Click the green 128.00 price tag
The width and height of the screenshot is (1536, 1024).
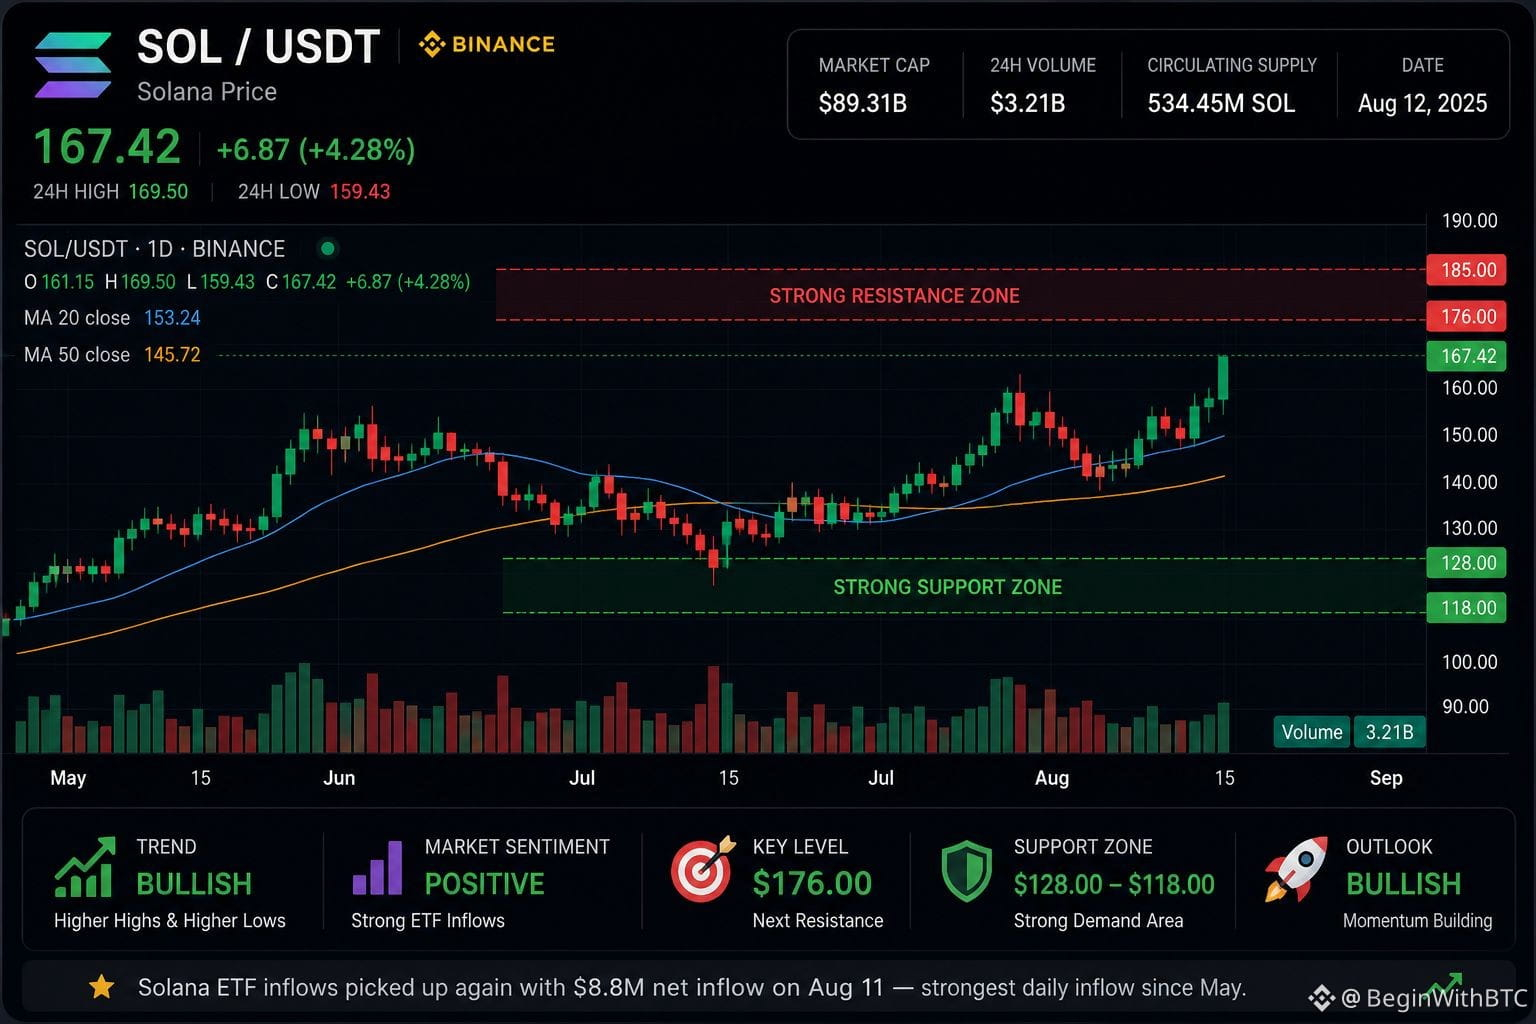1468,563
